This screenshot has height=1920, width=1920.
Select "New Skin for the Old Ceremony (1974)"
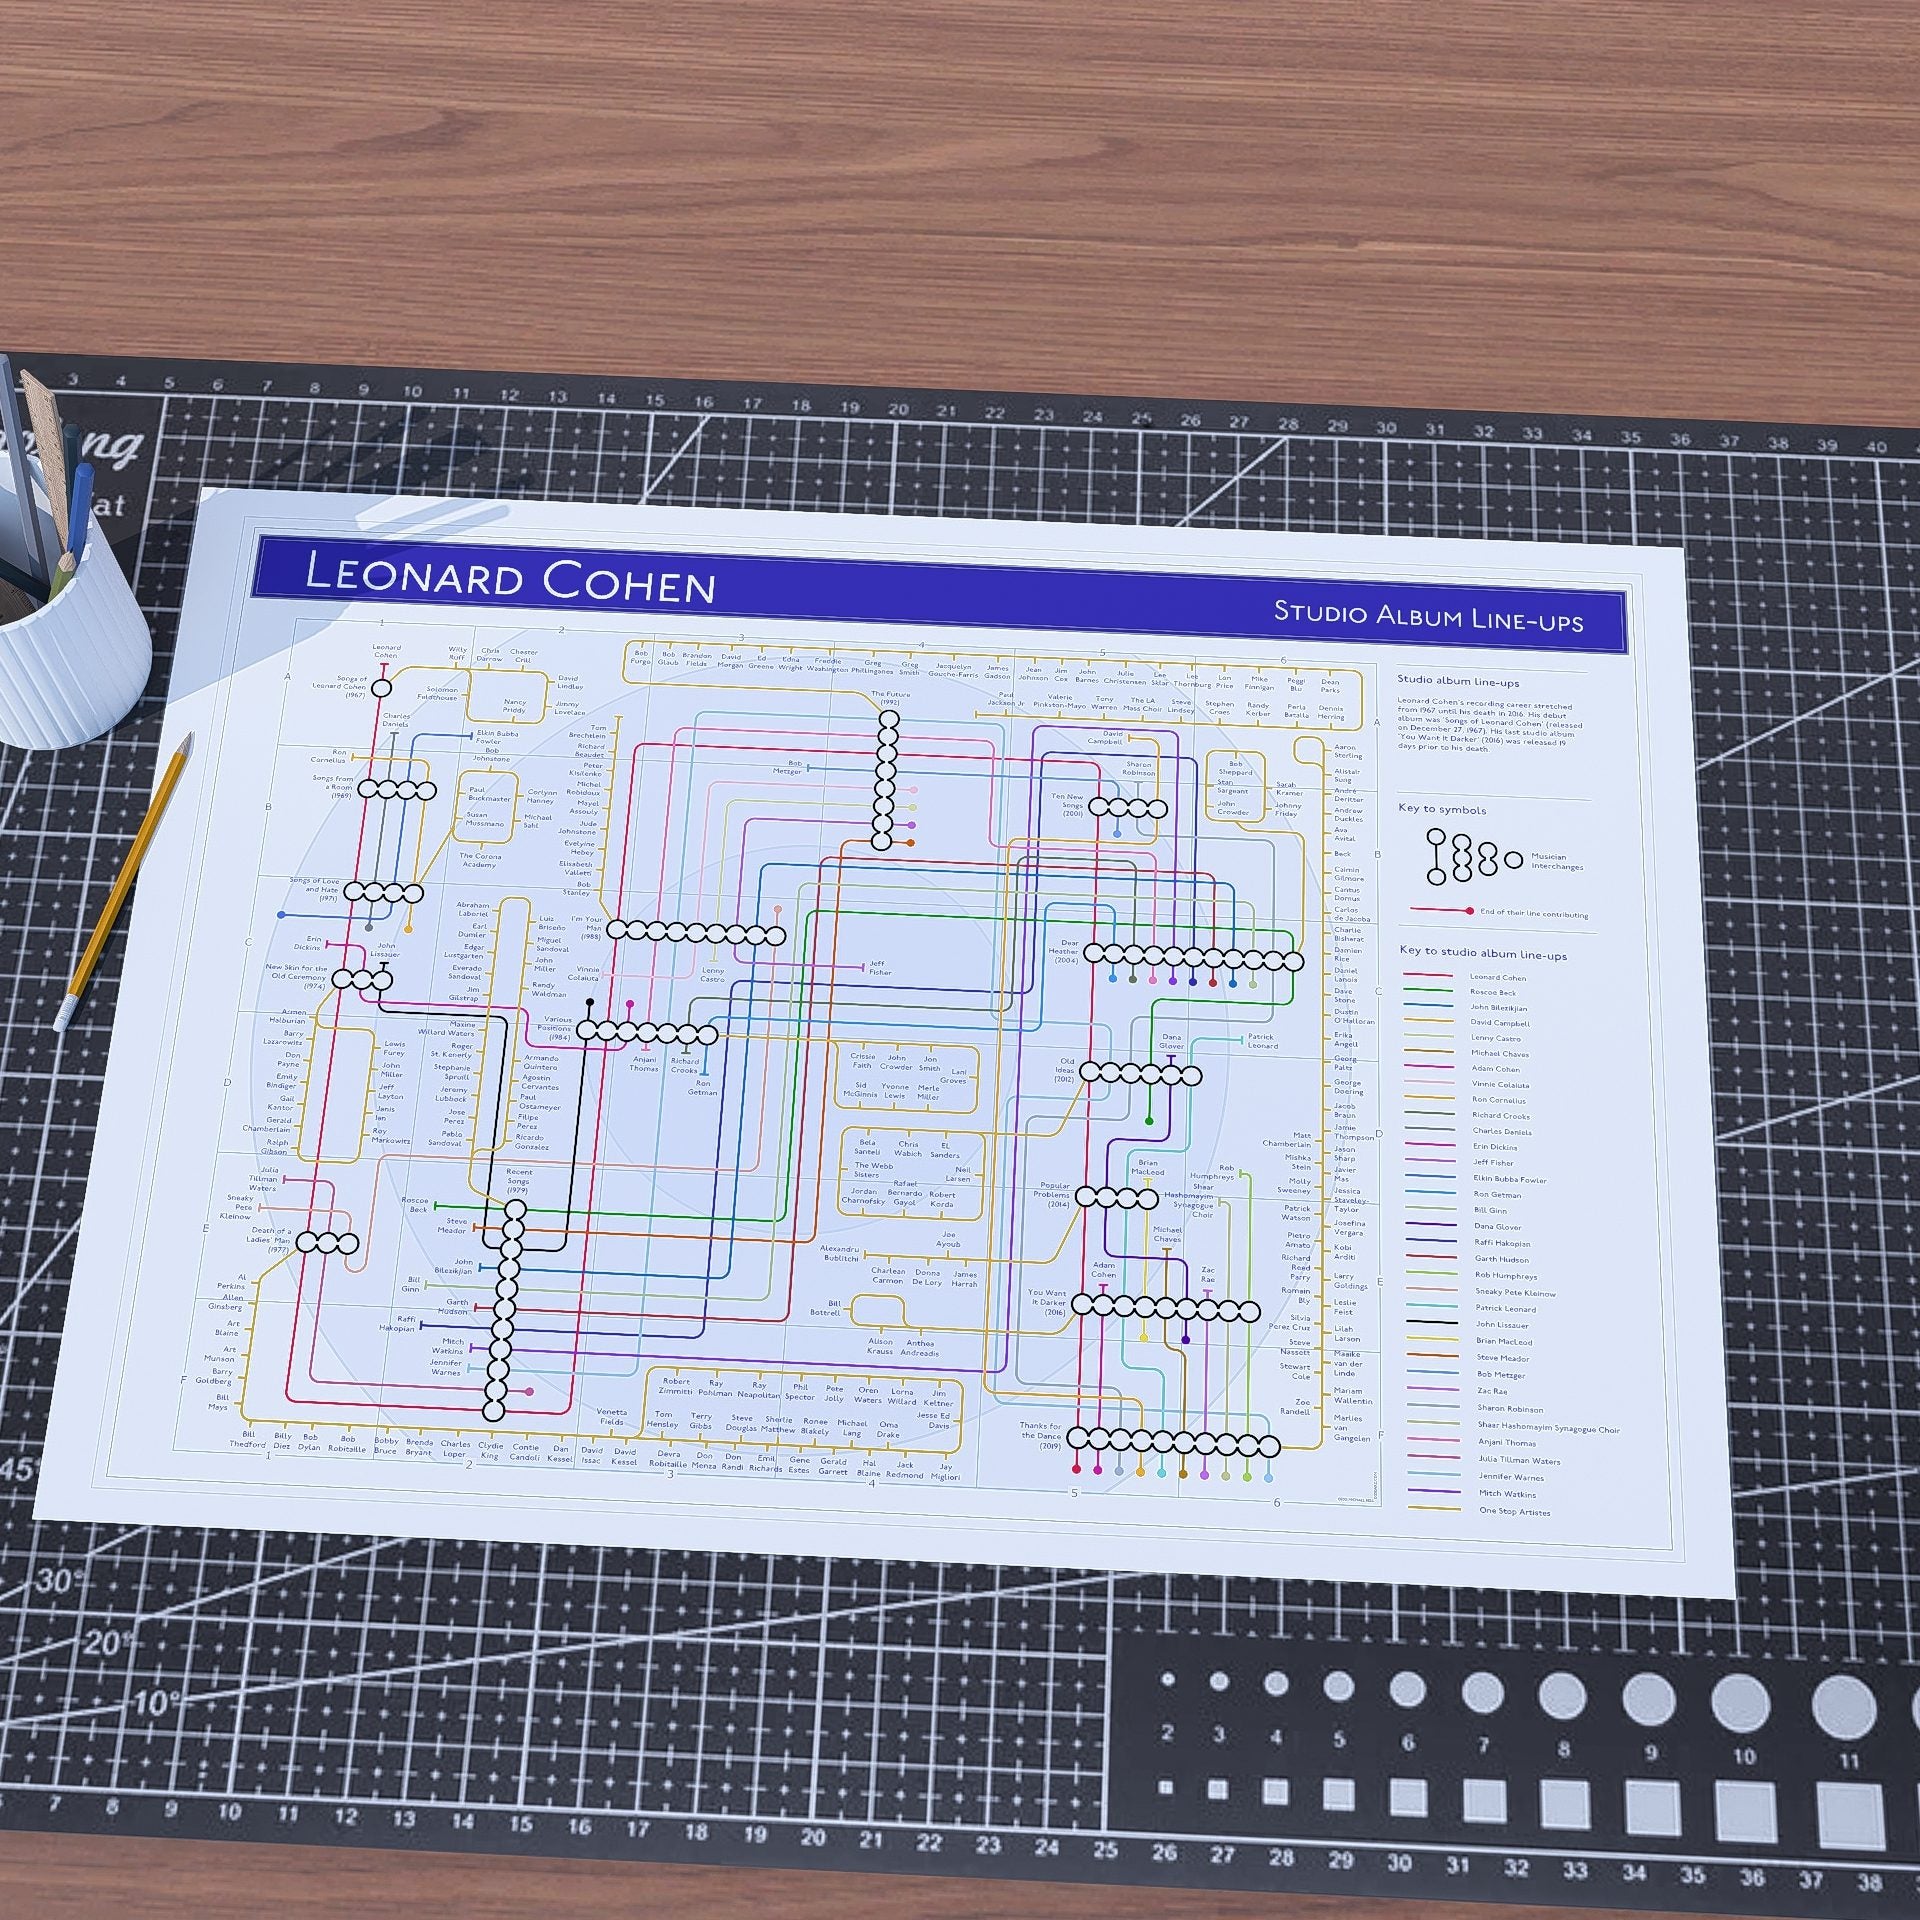(297, 977)
